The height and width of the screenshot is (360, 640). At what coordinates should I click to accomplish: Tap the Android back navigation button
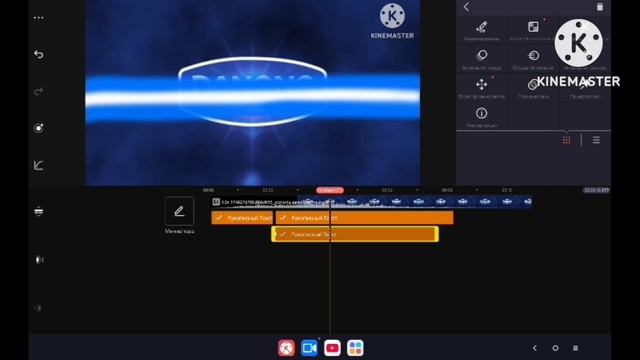point(535,348)
